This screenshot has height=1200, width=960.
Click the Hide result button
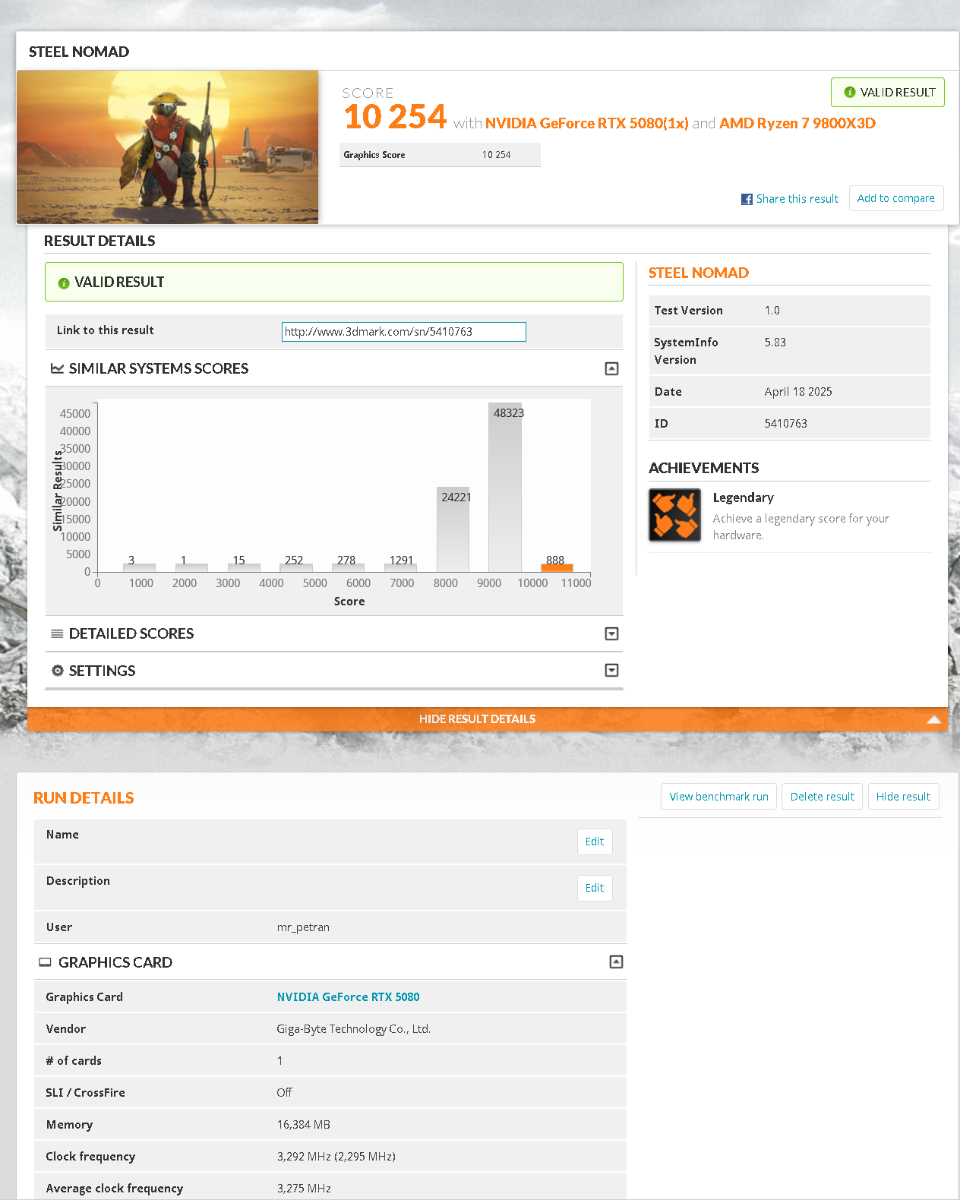903,797
